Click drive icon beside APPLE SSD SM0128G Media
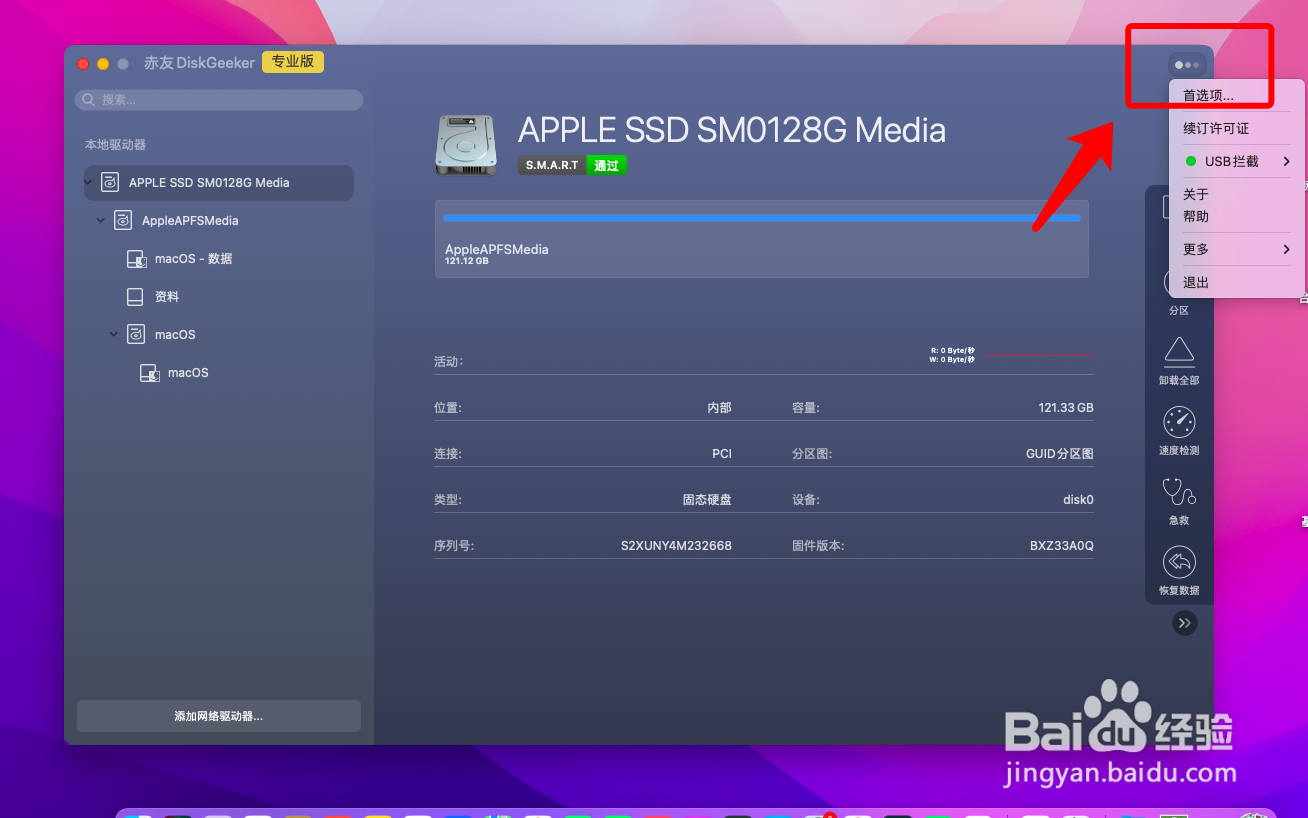Viewport: 1308px width, 818px height. (x=111, y=183)
